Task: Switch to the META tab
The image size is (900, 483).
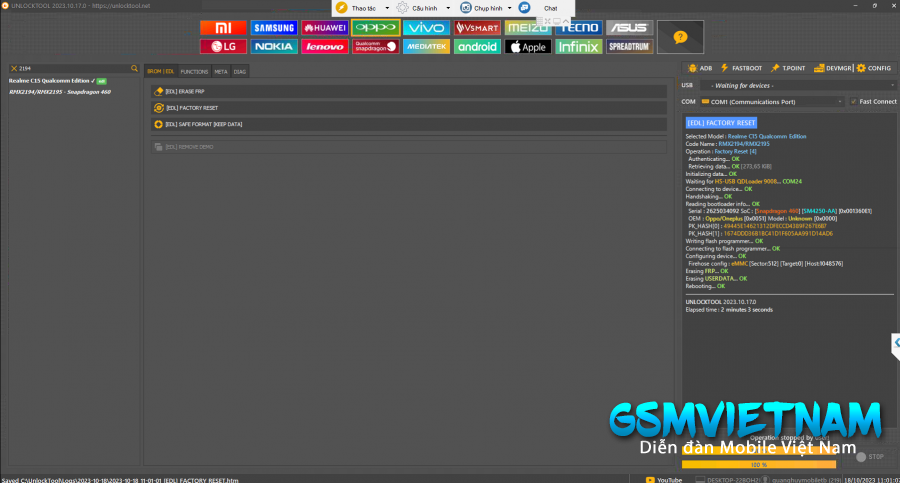Action: point(221,72)
